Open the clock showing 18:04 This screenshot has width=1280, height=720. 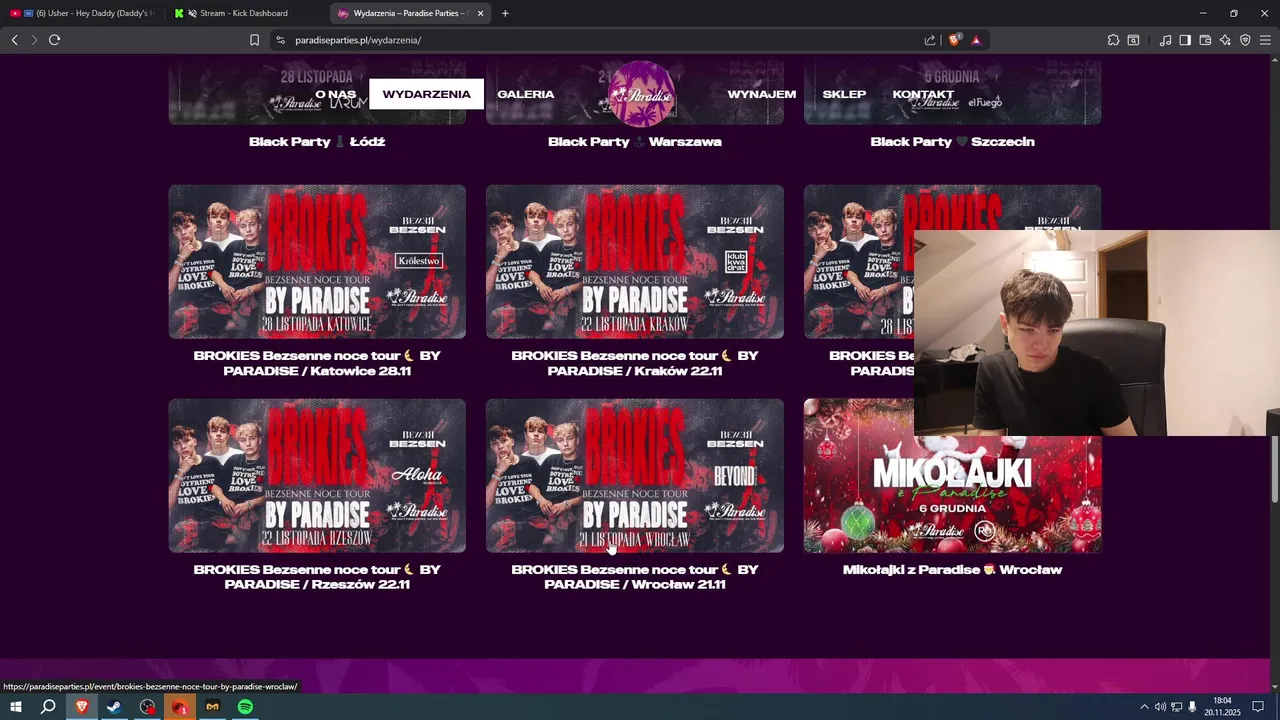(x=1222, y=707)
